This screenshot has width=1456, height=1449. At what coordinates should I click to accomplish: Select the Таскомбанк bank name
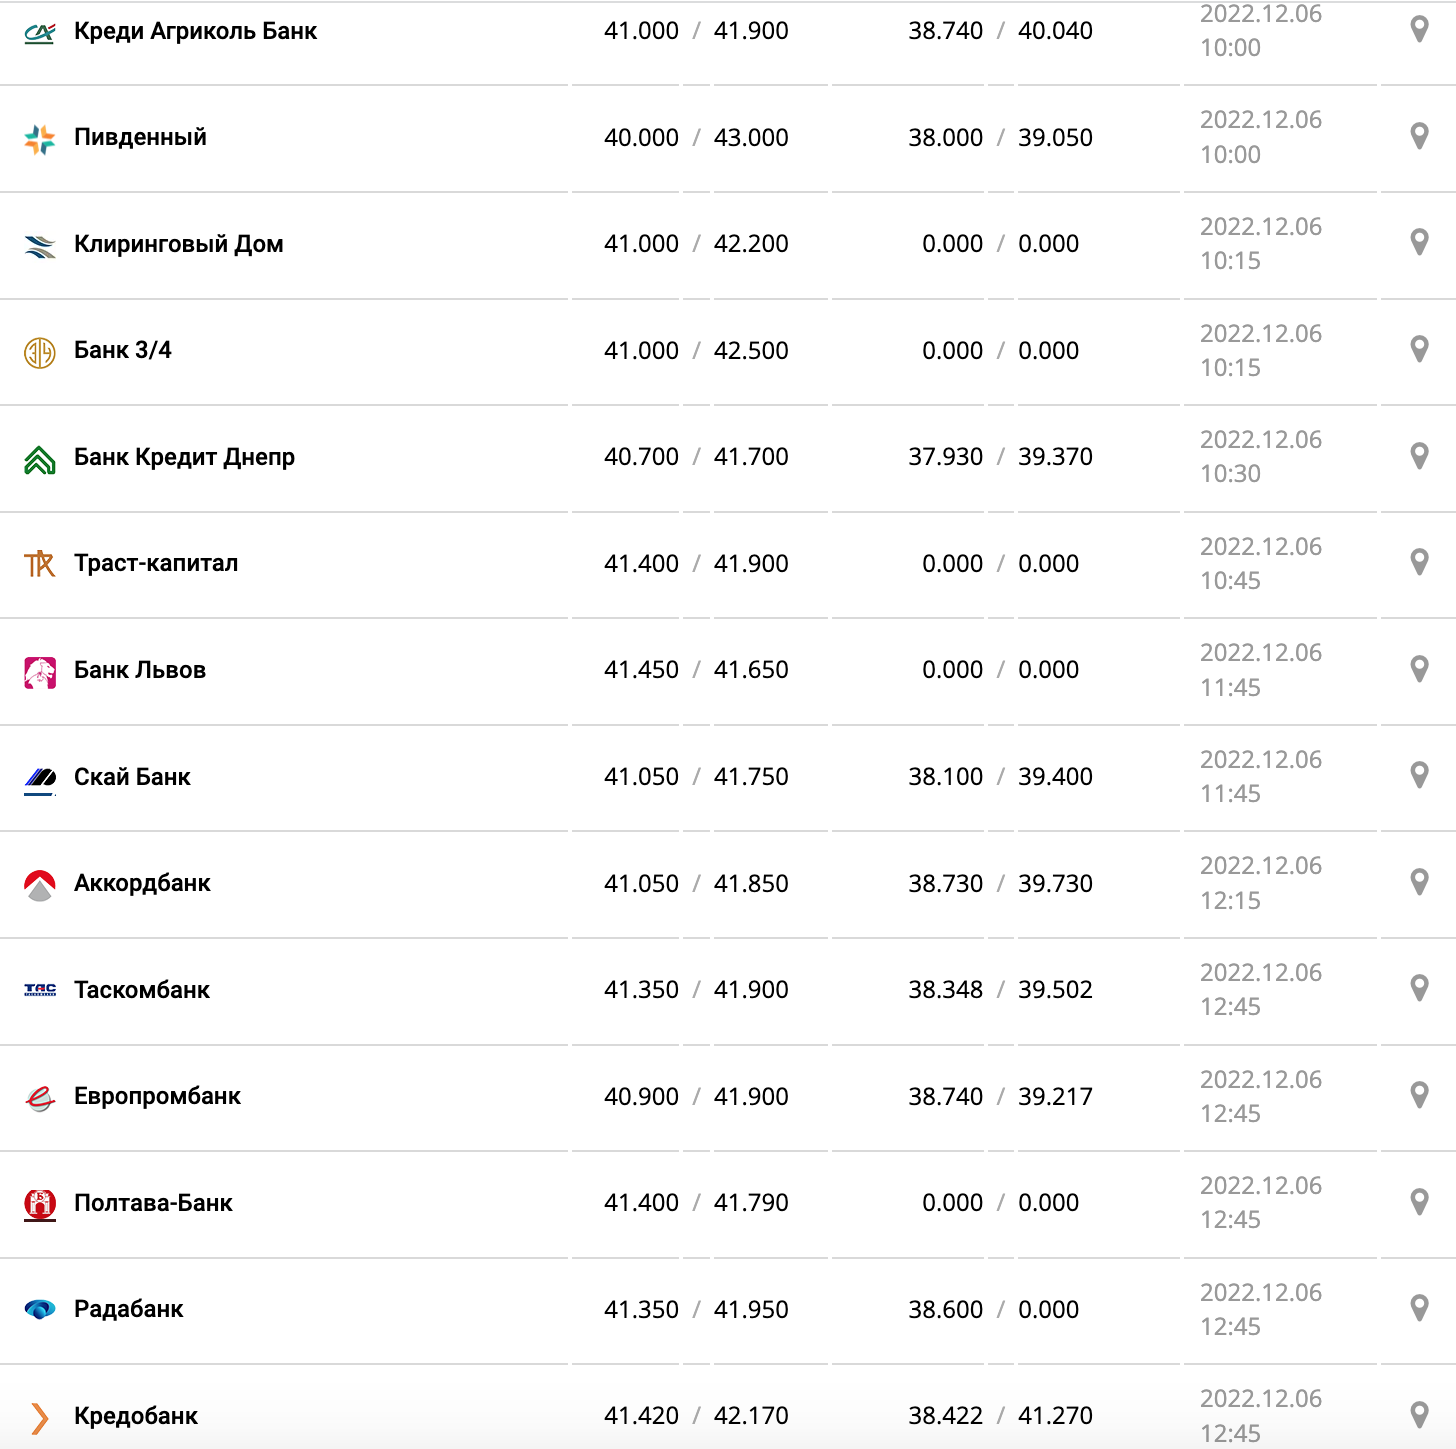point(142,990)
